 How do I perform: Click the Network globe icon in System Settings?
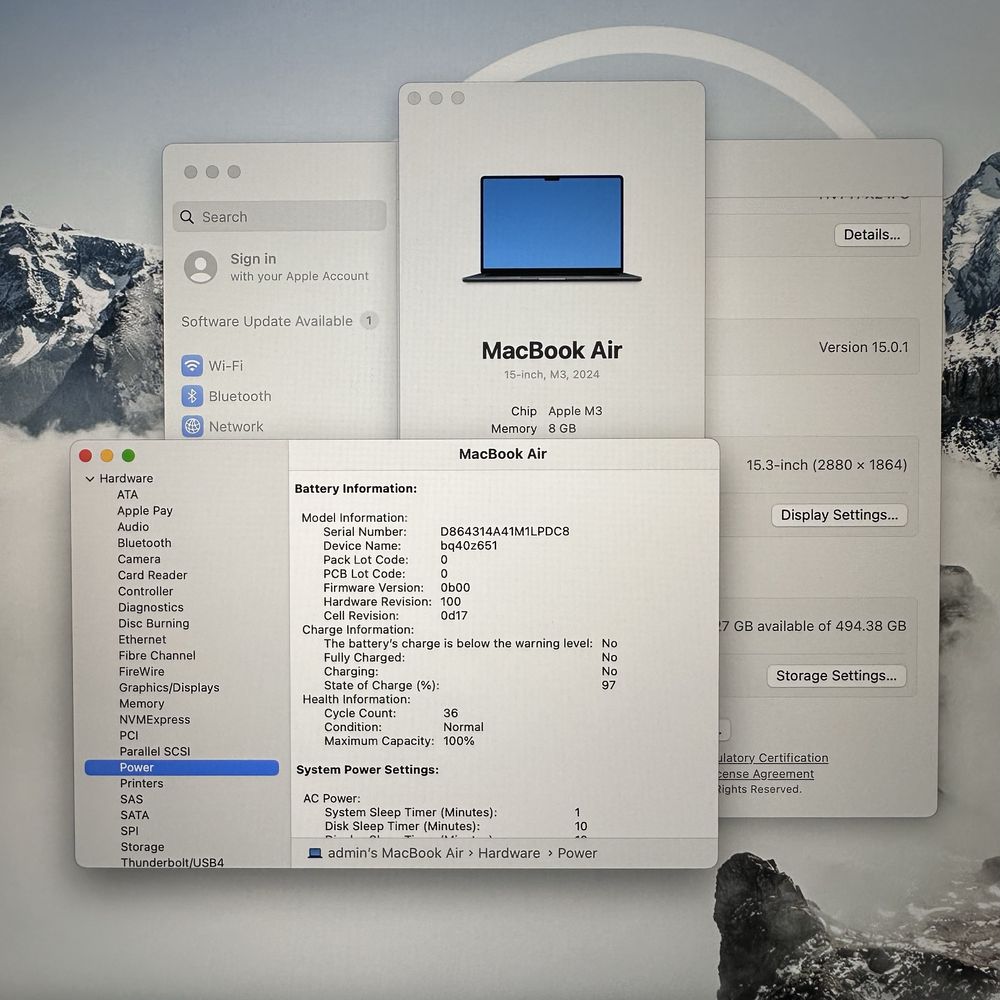coord(193,426)
